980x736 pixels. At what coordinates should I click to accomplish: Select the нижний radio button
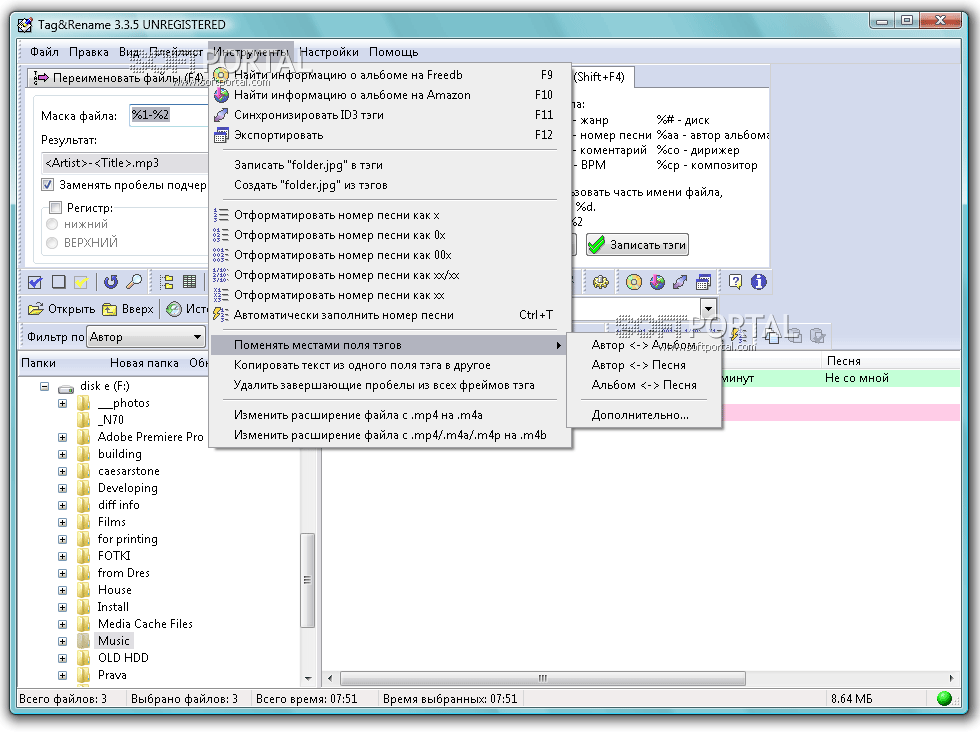tap(52, 224)
